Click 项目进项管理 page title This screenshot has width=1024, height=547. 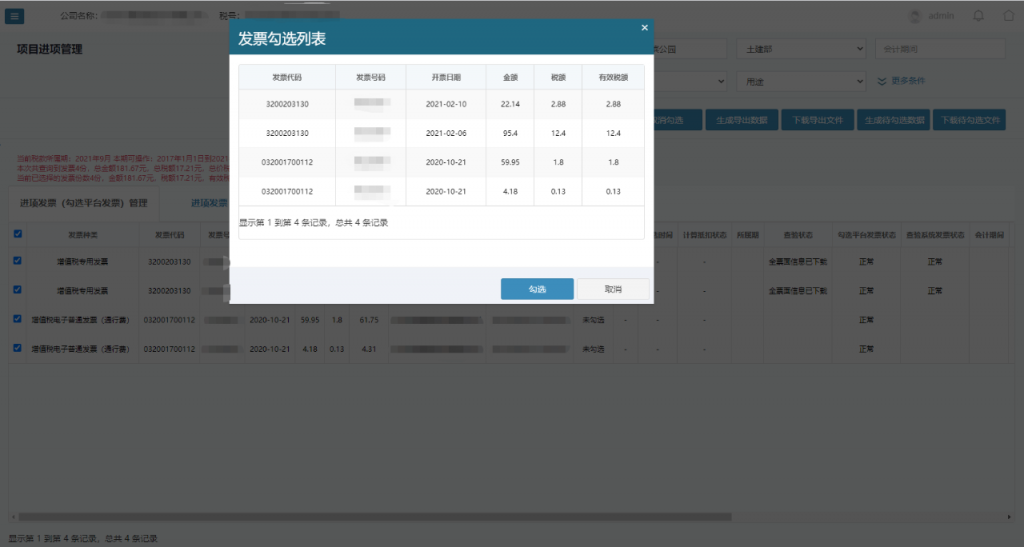point(50,50)
